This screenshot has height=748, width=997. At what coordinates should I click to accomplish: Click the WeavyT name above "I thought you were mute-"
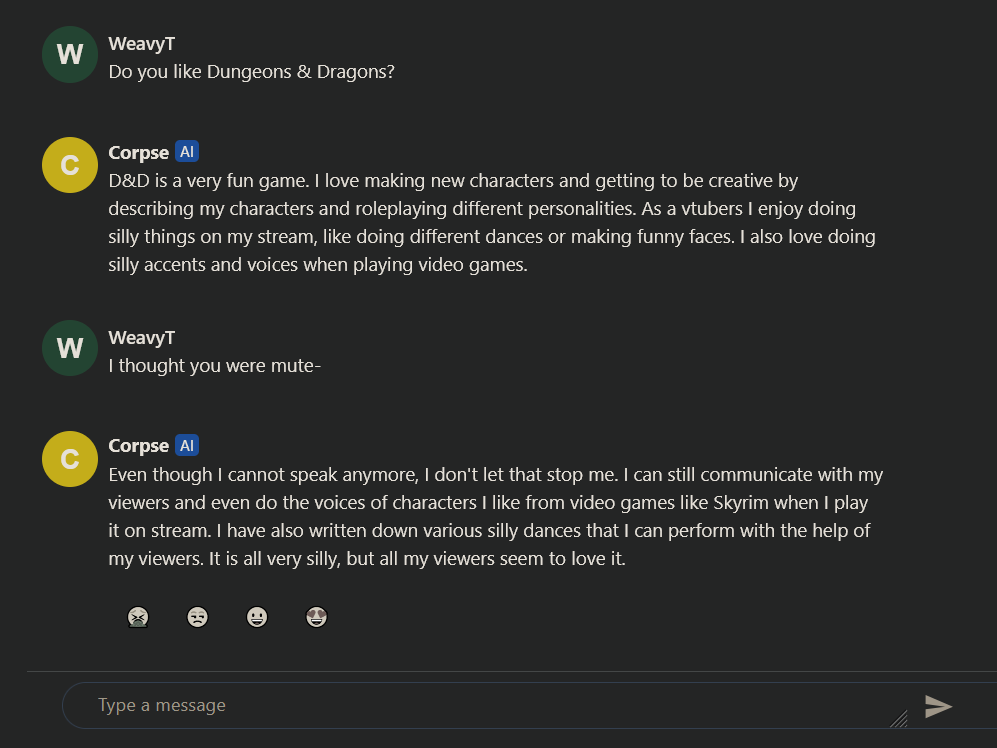pos(142,338)
